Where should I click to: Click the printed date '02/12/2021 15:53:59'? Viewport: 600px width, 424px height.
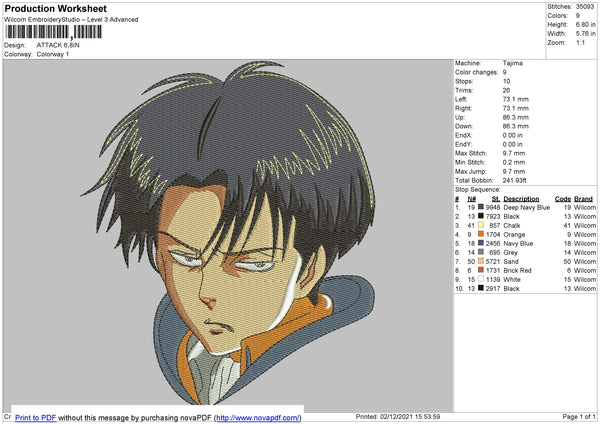pyautogui.click(x=410, y=416)
